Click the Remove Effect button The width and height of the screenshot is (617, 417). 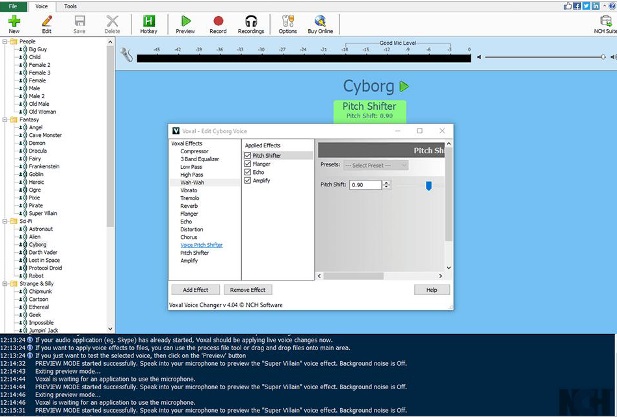[x=248, y=290]
